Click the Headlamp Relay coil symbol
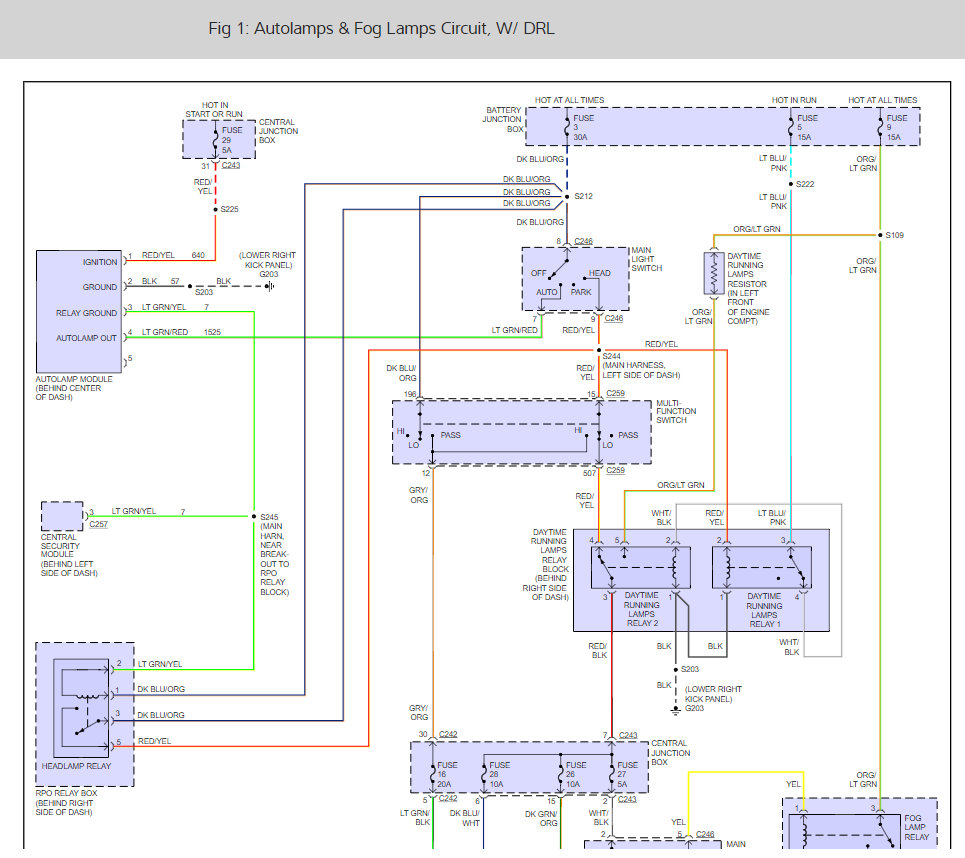 pos(87,696)
